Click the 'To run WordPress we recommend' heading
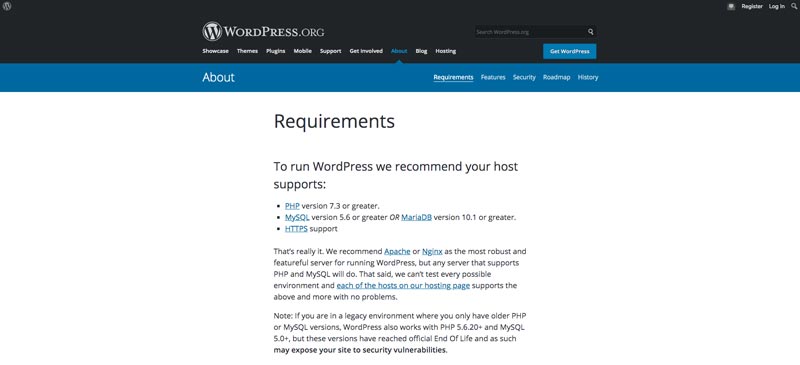This screenshot has width=800, height=365. click(396, 175)
